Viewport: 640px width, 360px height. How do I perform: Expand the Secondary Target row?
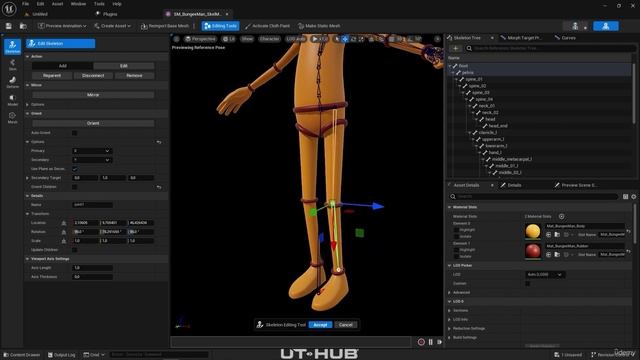click(27, 178)
